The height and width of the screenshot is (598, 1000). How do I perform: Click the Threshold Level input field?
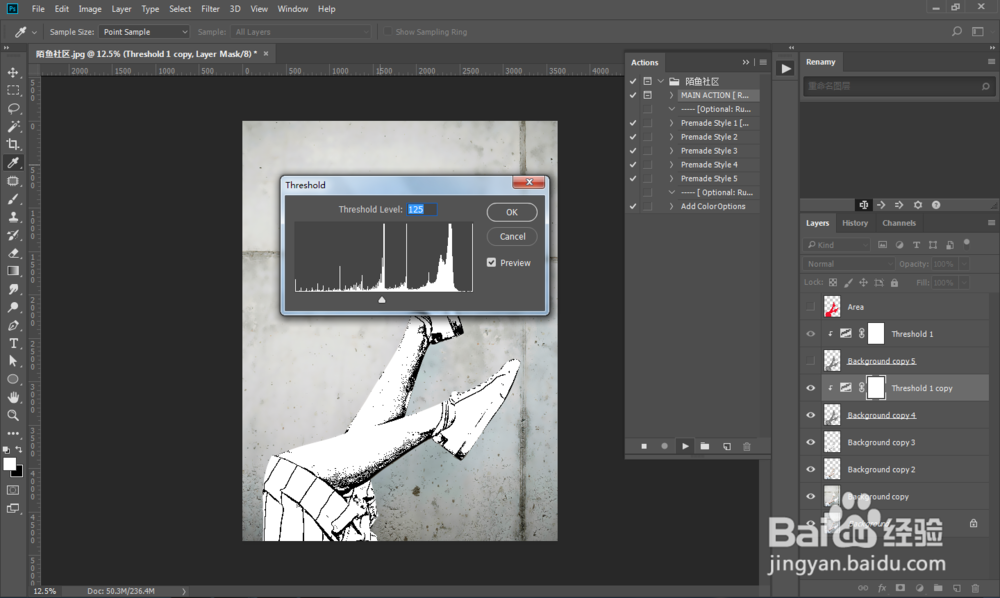(x=422, y=209)
